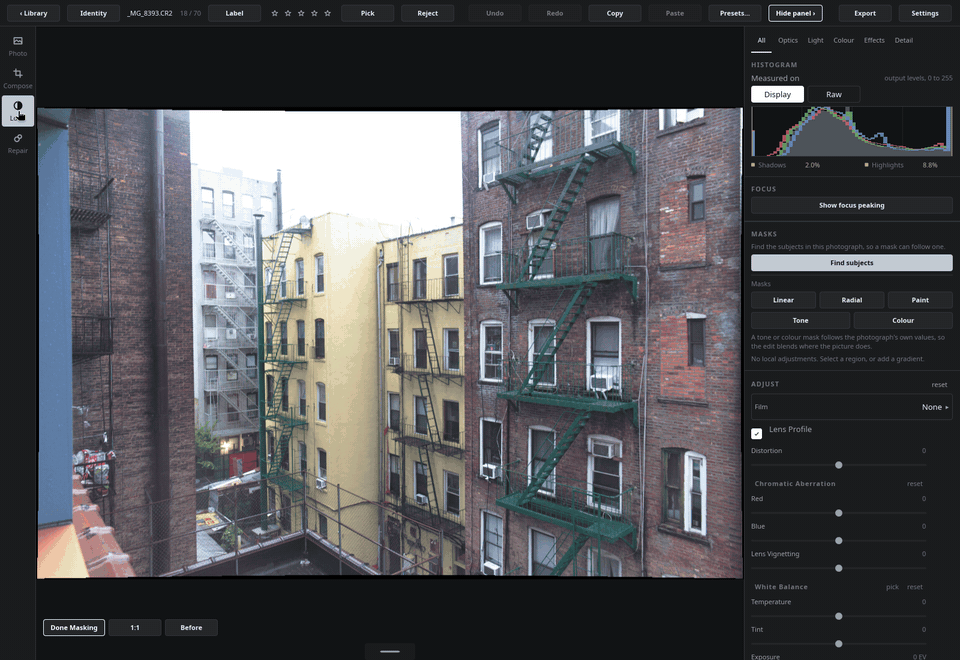Select the Repair tool icon
Image resolution: width=960 pixels, height=660 pixels.
18,143
